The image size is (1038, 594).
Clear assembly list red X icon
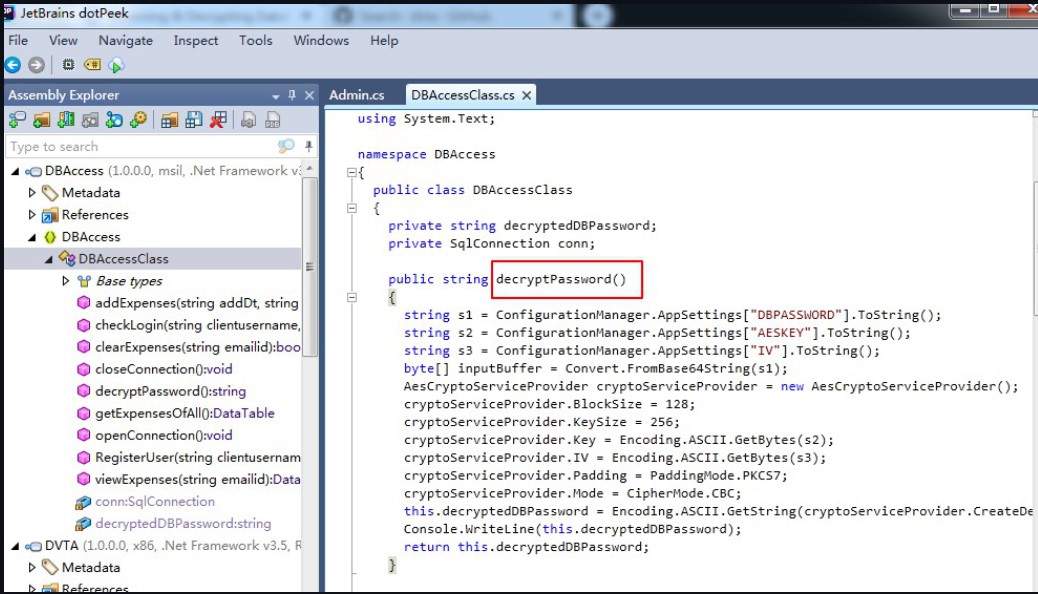(x=218, y=120)
